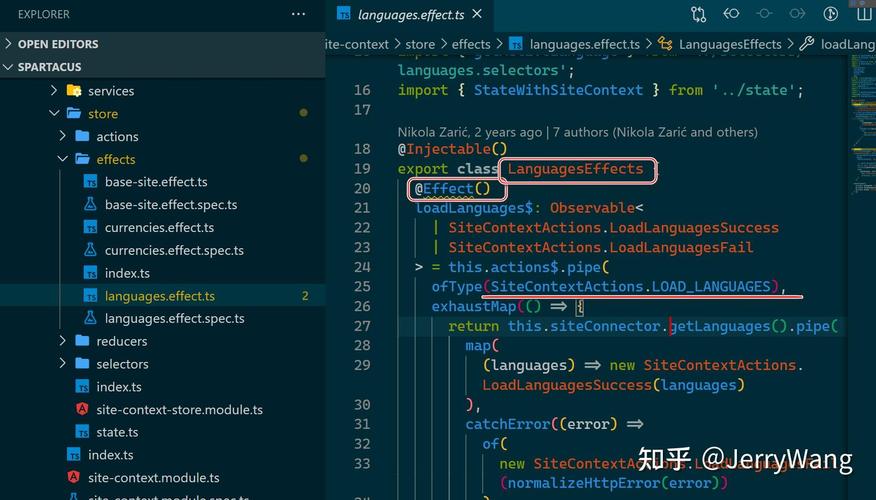
Task: Click the Angular icon of site-context-store.module.ts
Action: (82, 409)
